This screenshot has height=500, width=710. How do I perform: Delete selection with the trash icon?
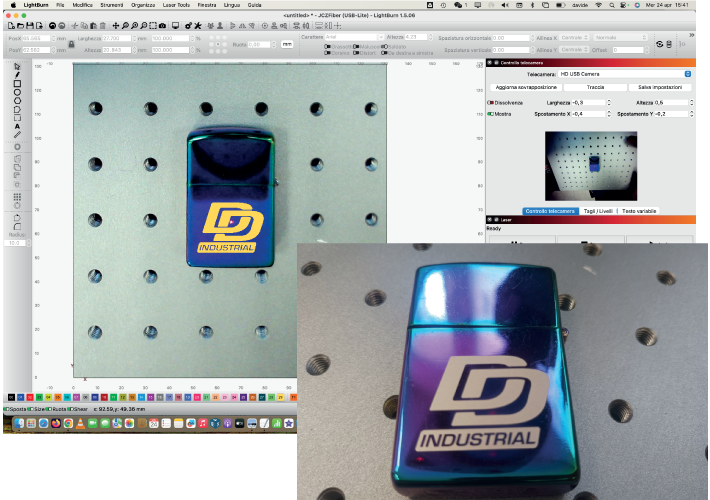click(x=103, y=26)
